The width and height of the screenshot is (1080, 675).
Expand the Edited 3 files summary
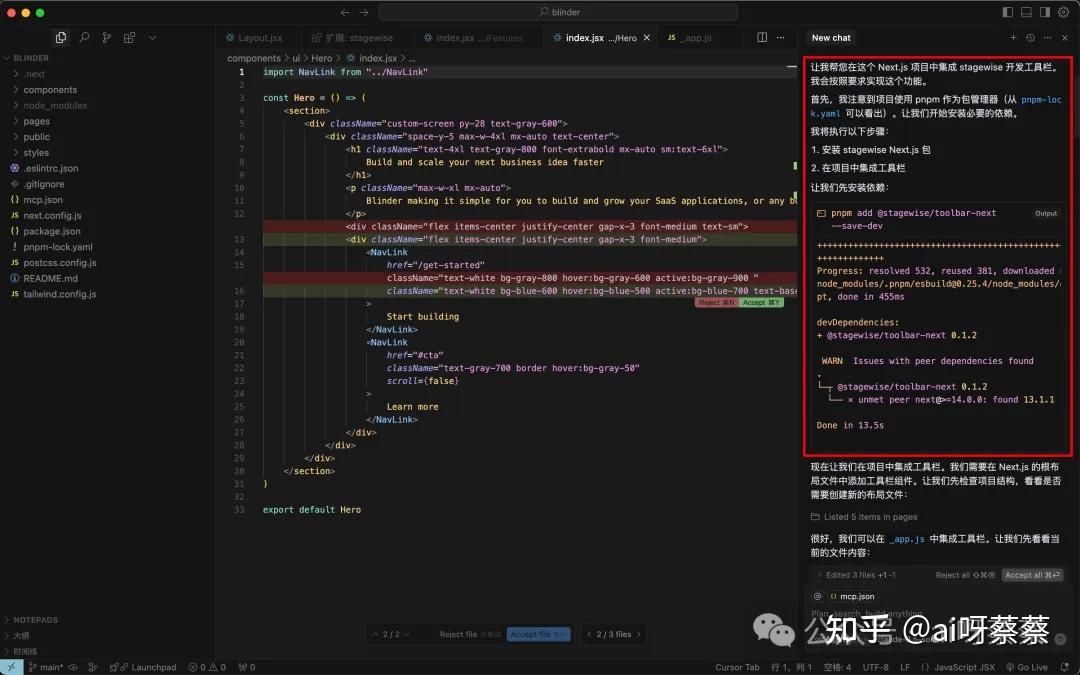pyautogui.click(x=856, y=575)
